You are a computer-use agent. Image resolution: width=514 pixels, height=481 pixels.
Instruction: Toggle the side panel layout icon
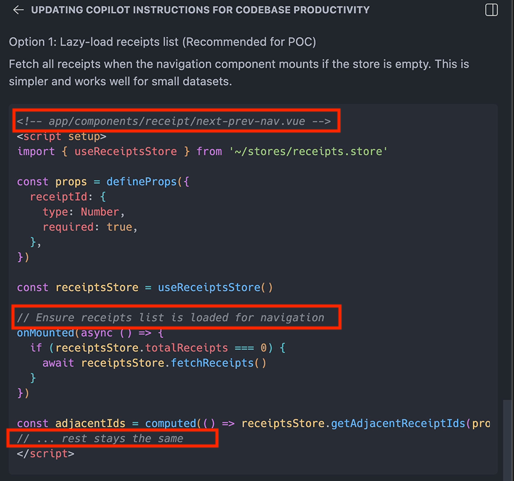[x=491, y=10]
